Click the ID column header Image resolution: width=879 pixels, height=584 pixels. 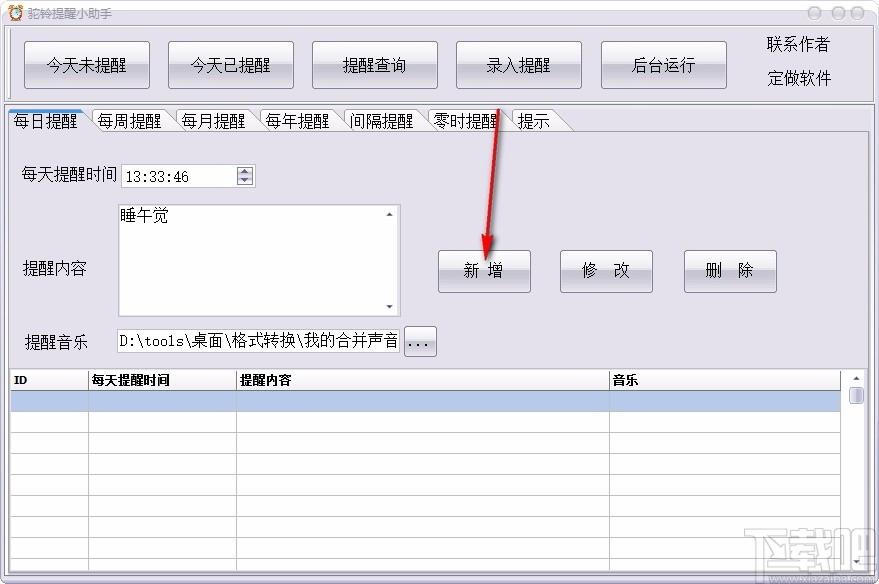click(49, 380)
